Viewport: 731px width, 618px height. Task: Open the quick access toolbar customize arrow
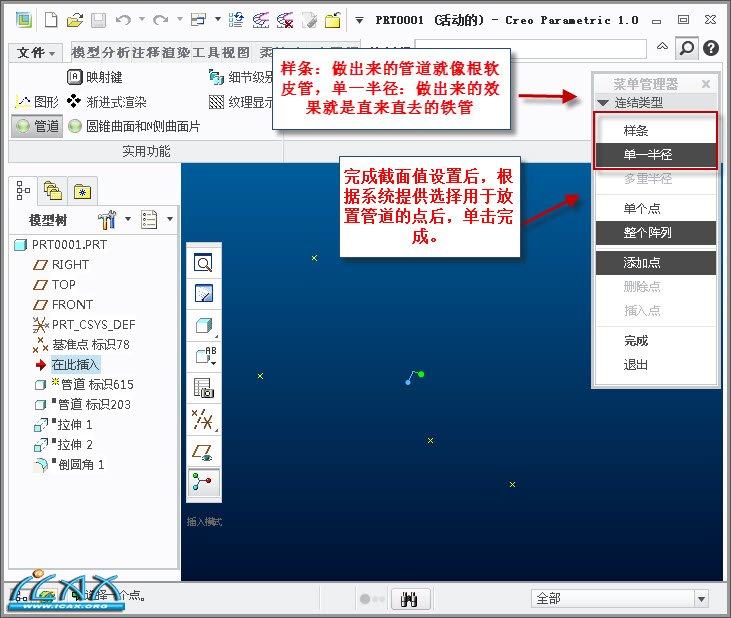(x=359, y=20)
